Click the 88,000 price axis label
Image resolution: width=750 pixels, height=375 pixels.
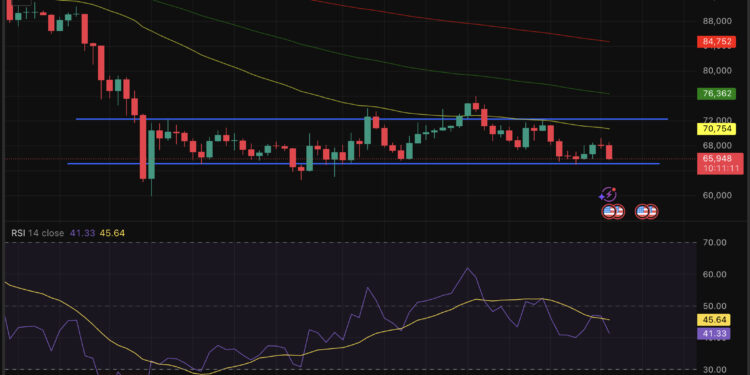(717, 21)
